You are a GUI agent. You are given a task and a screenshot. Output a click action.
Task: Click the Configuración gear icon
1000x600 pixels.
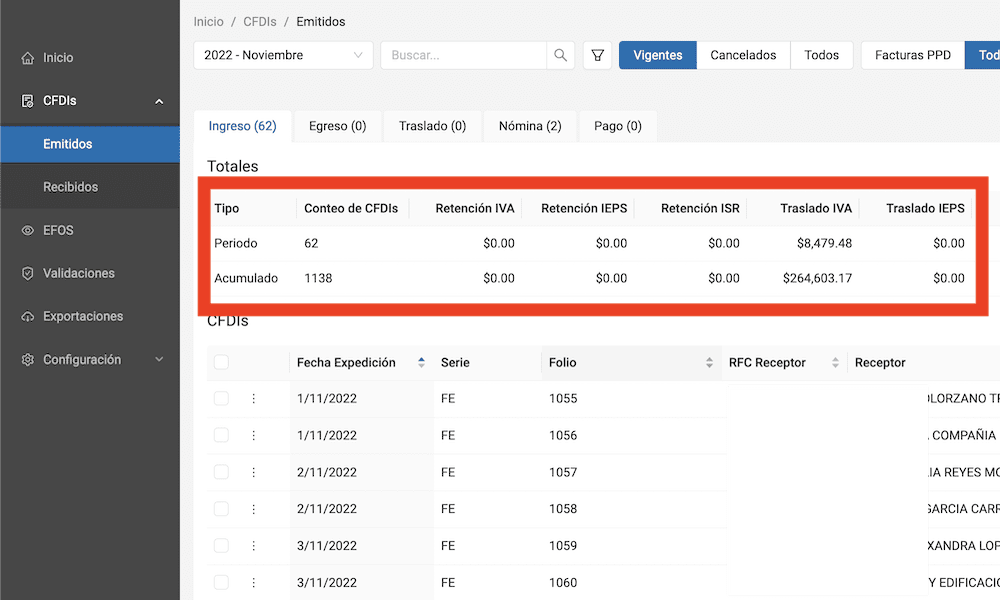point(28,360)
